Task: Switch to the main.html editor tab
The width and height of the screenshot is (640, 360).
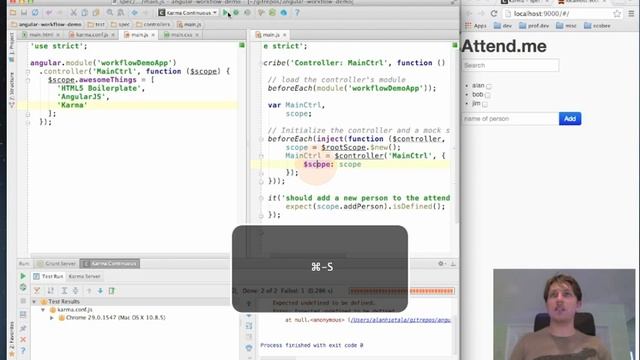Action: click(x=41, y=35)
